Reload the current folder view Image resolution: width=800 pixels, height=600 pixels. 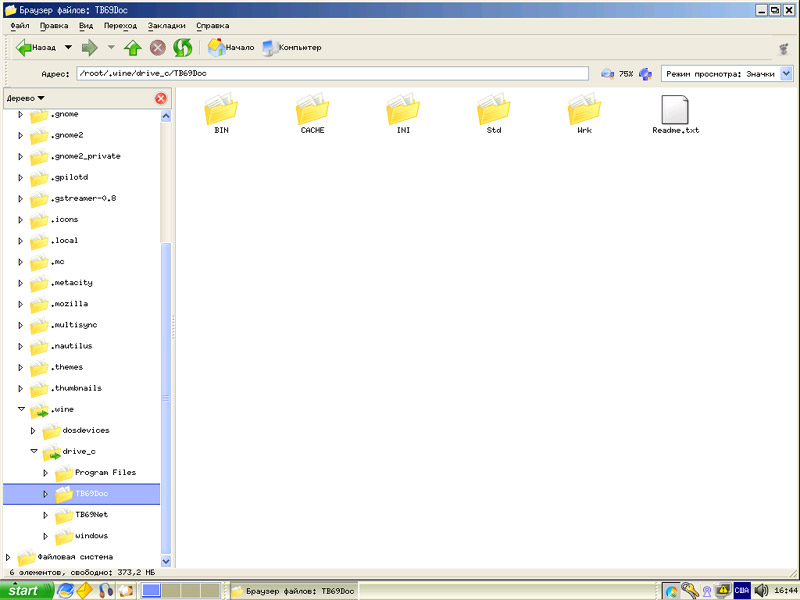[182, 47]
